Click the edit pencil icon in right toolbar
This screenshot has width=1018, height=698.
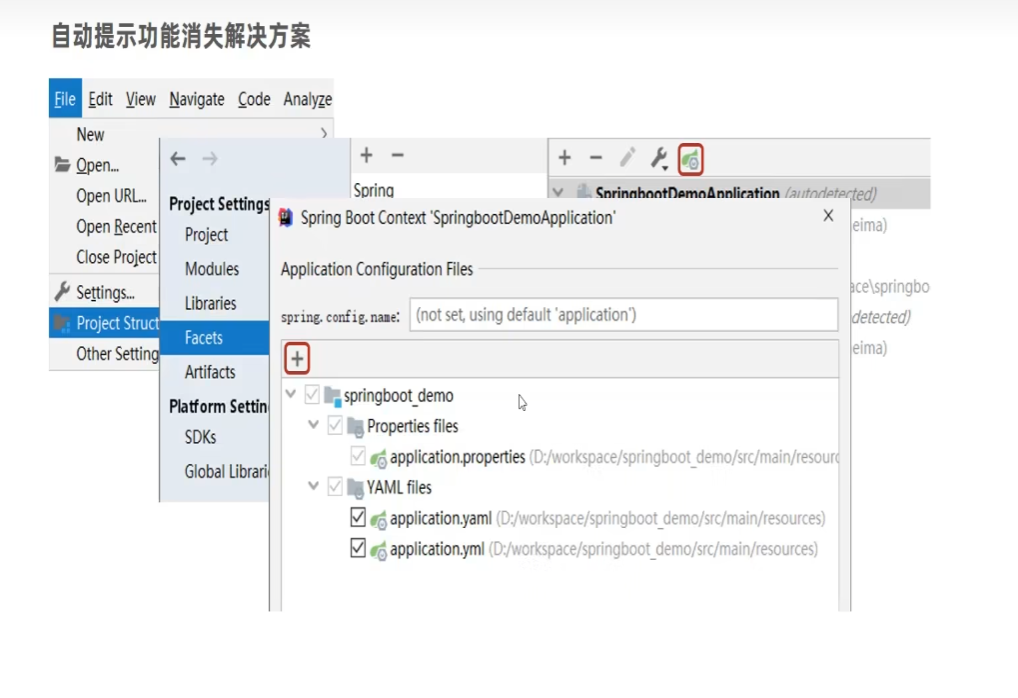click(x=627, y=158)
